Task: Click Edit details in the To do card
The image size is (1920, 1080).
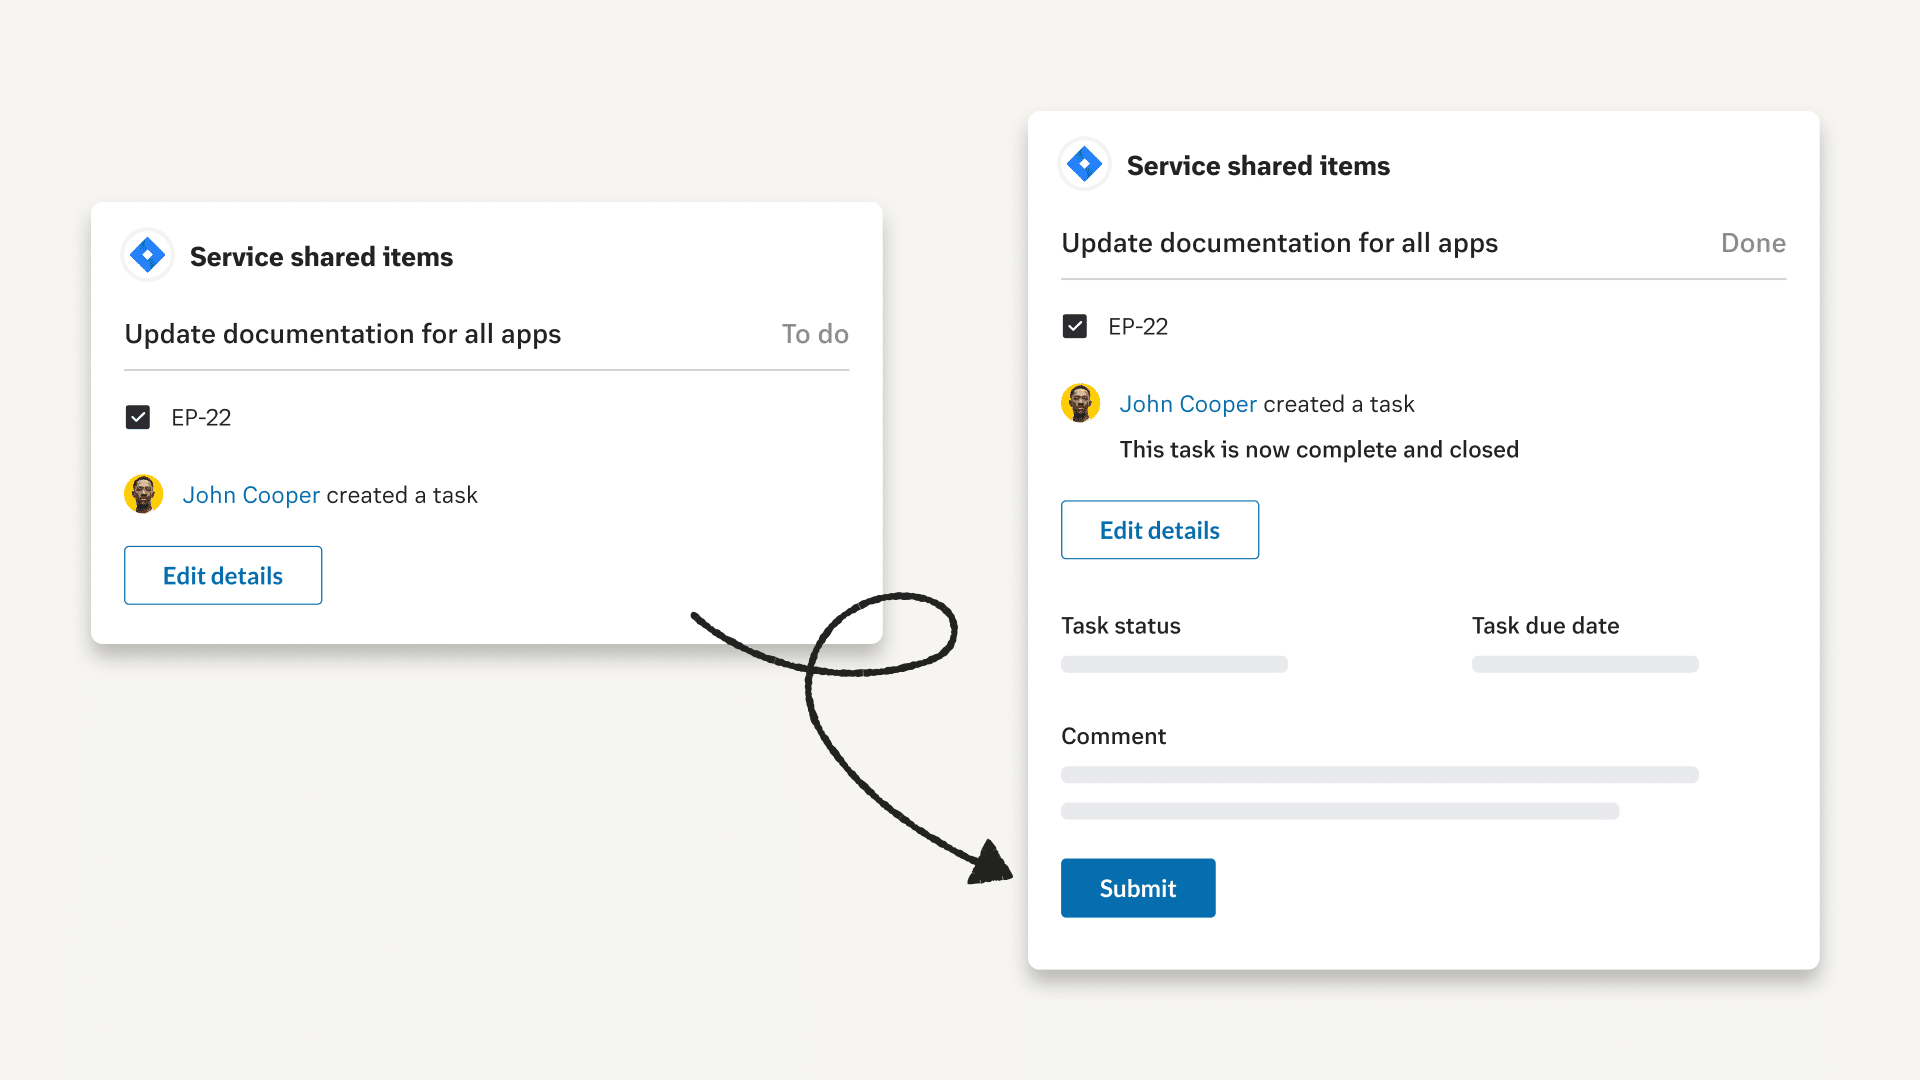Action: point(223,575)
